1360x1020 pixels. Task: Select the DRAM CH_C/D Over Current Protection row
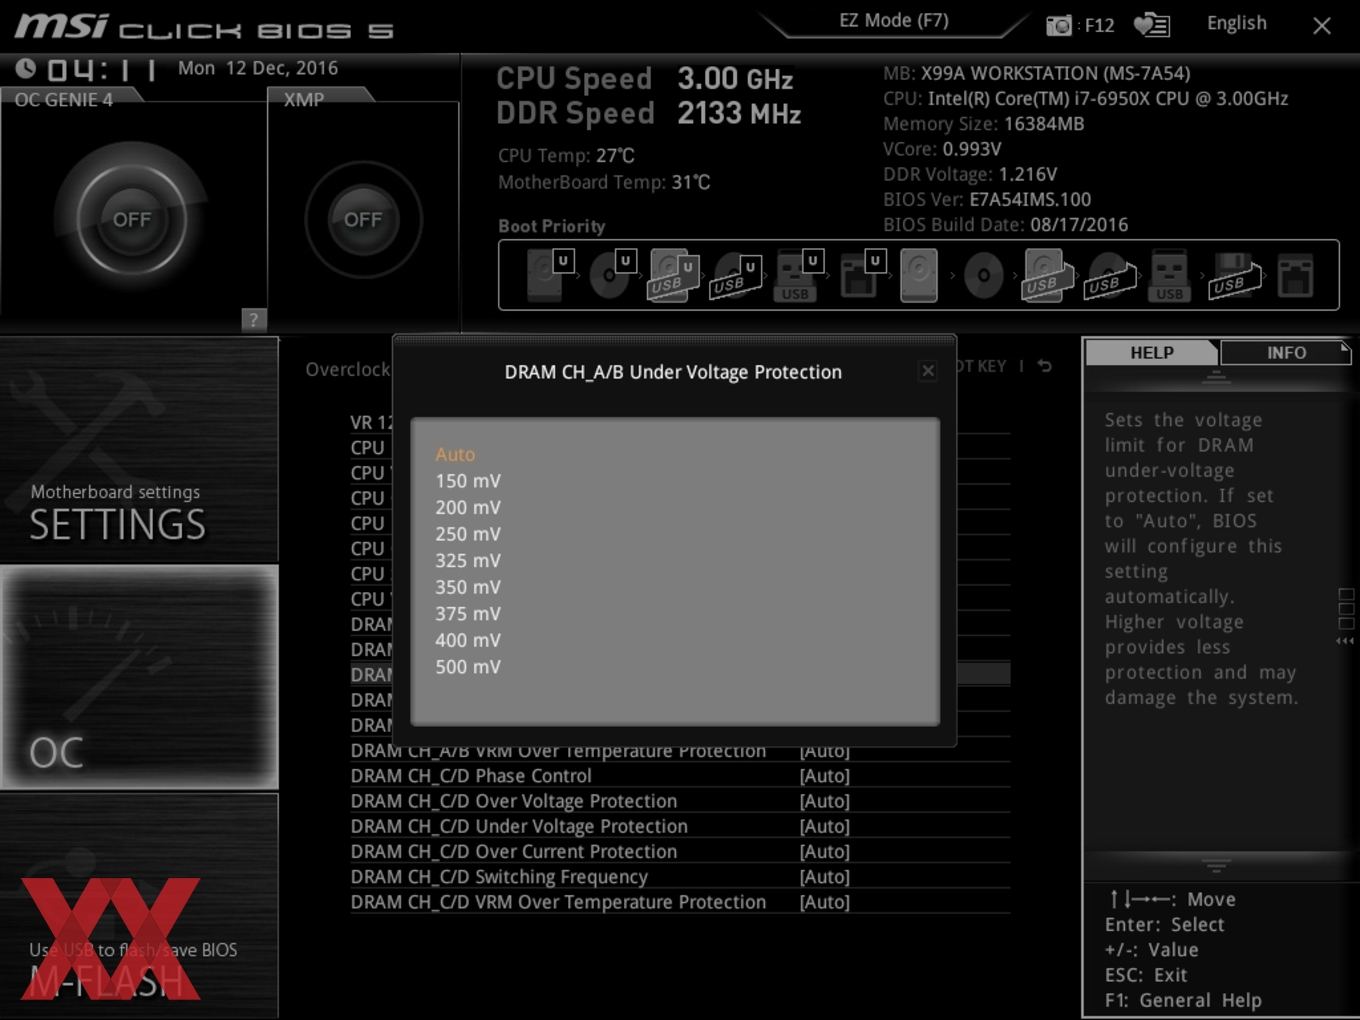680,852
